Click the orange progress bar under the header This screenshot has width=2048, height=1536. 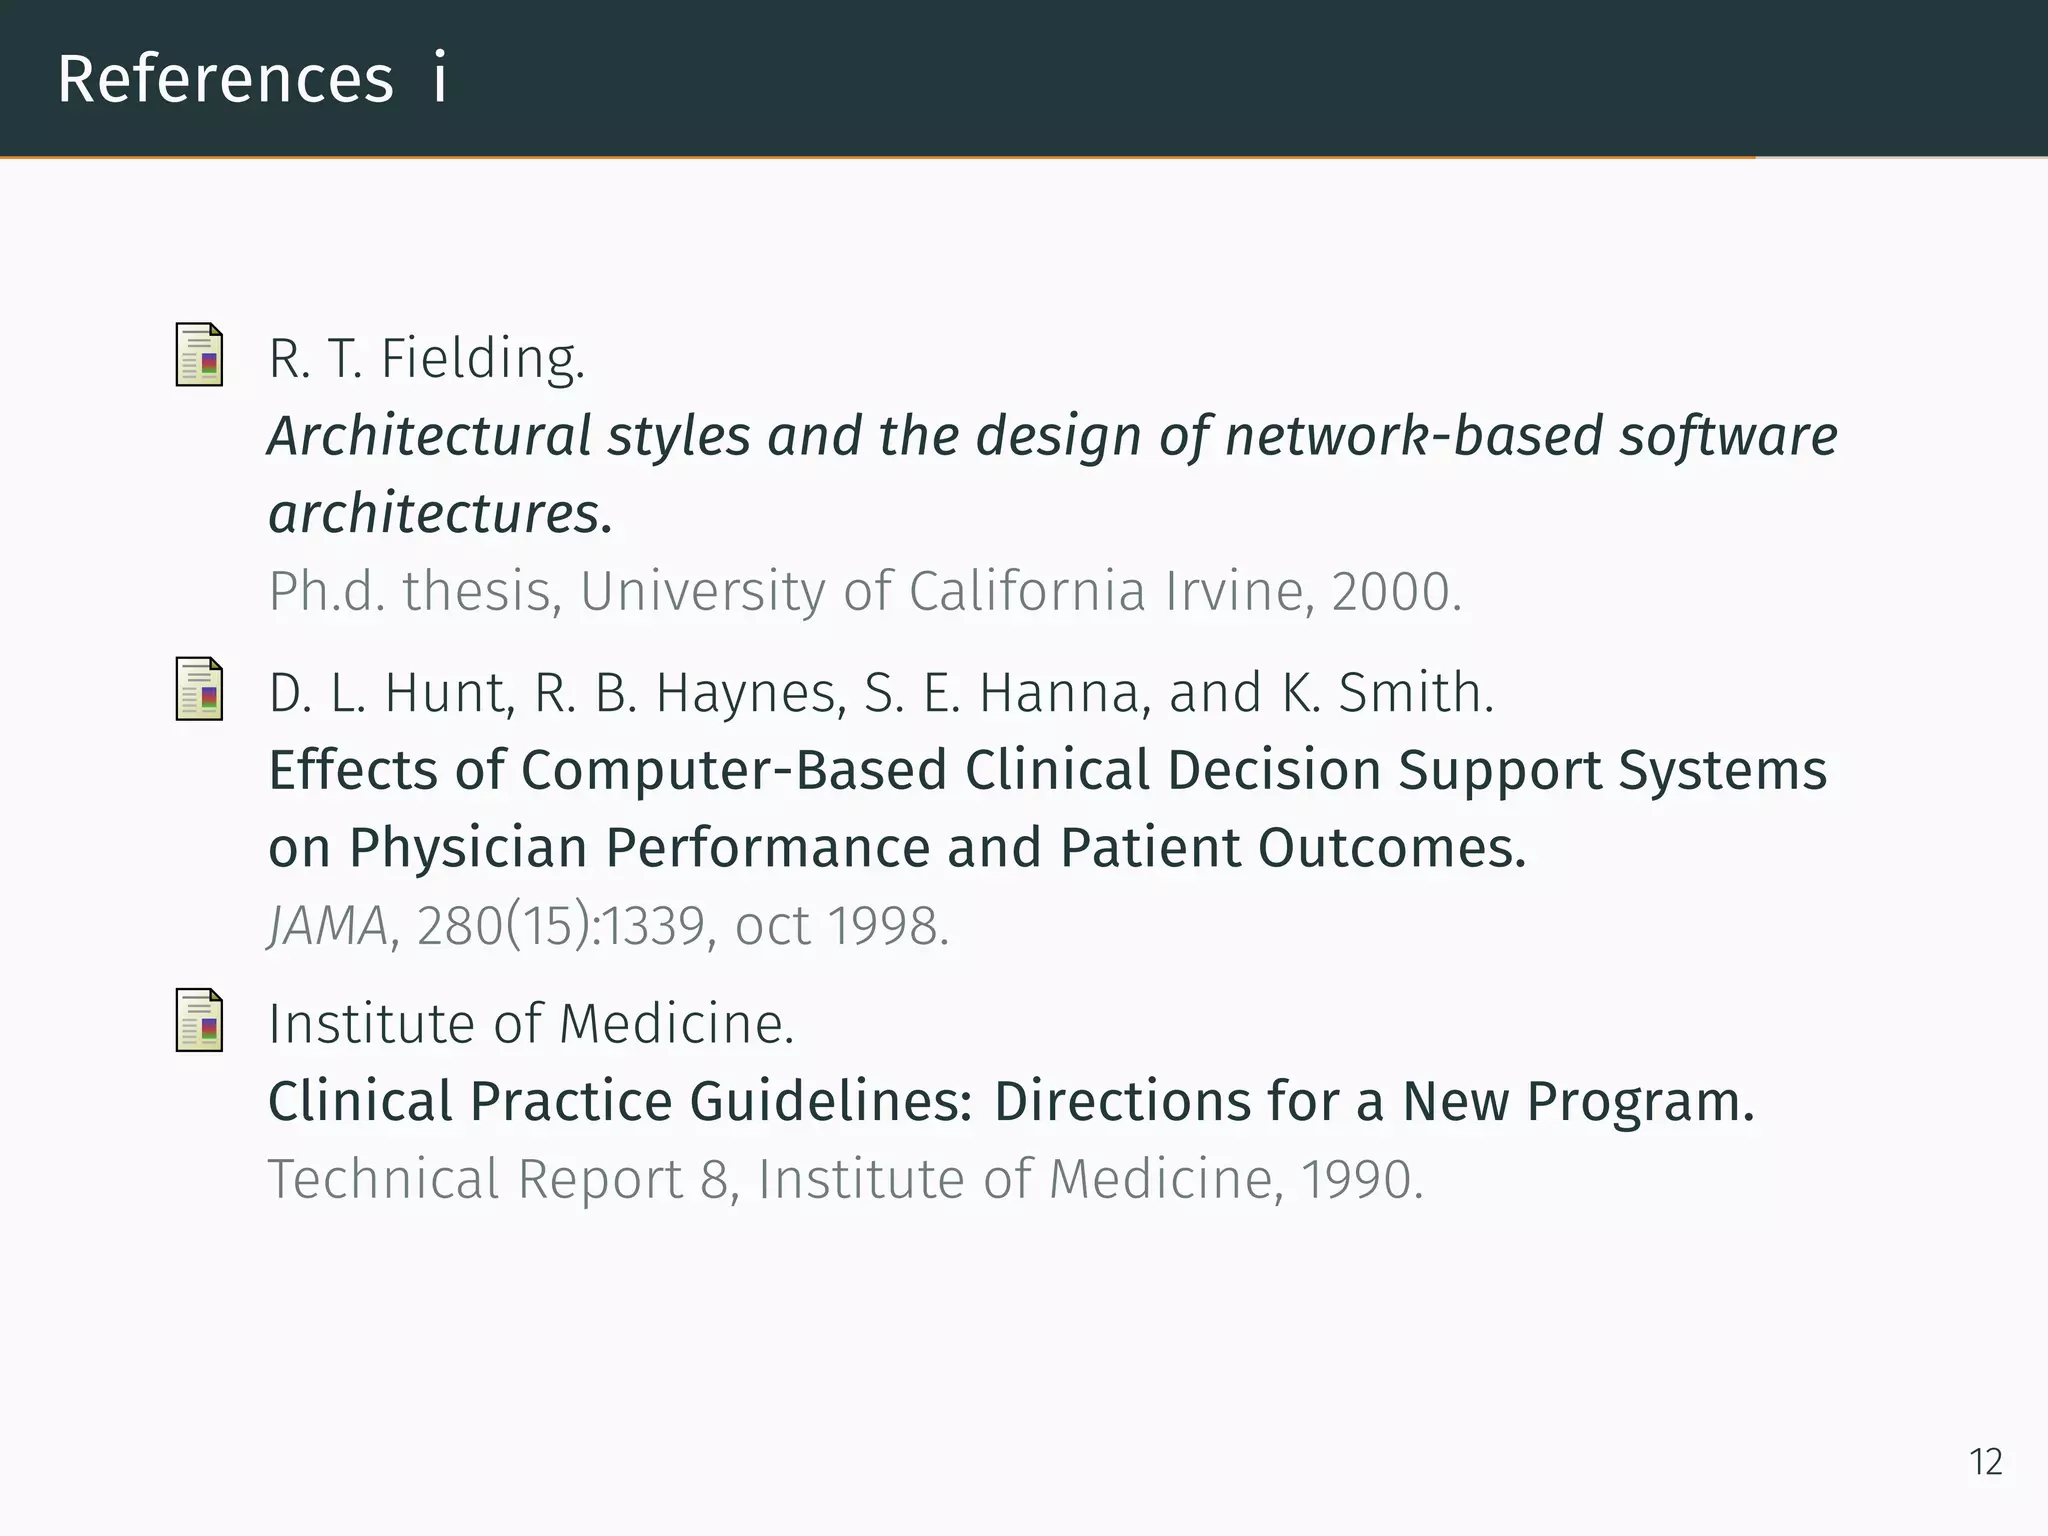[x=877, y=157]
